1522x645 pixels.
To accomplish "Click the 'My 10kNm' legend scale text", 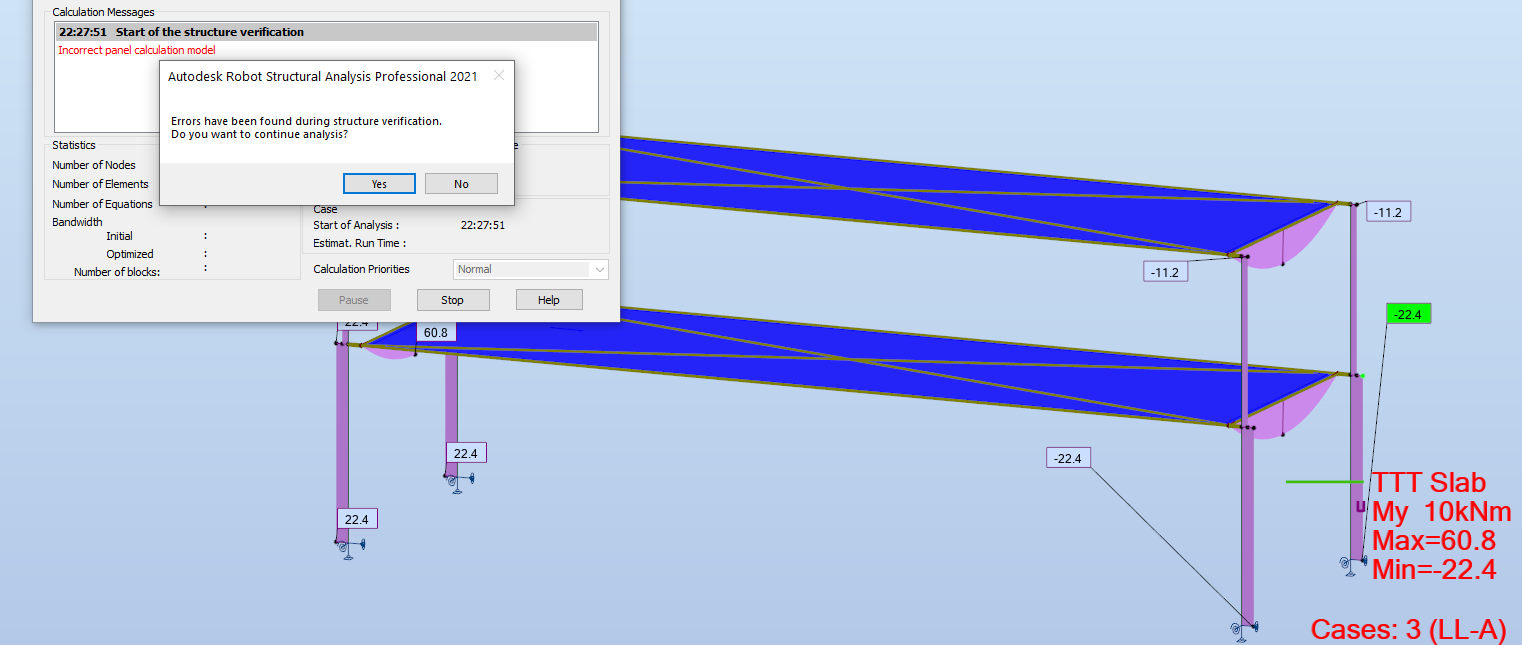I will 1441,512.
